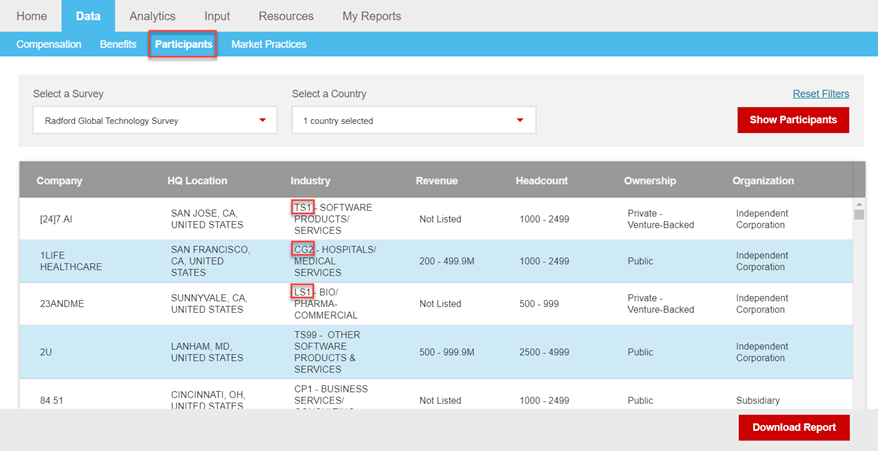Select the Participants sub-menu
Viewport: 878px width, 451px height.
coord(184,44)
